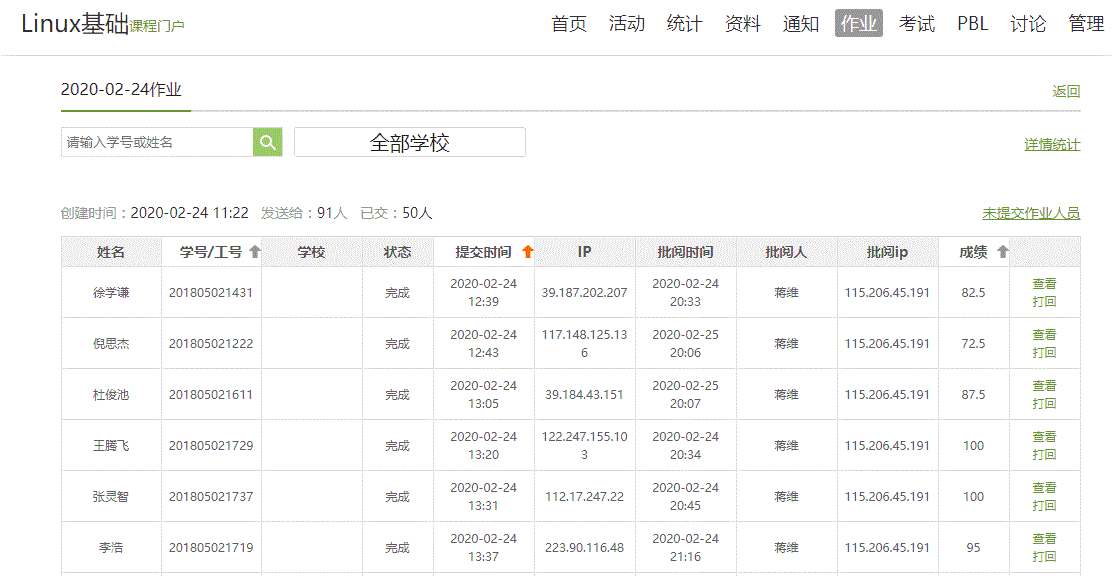
Task: Open the 统计 navigation item
Action: 685,24
